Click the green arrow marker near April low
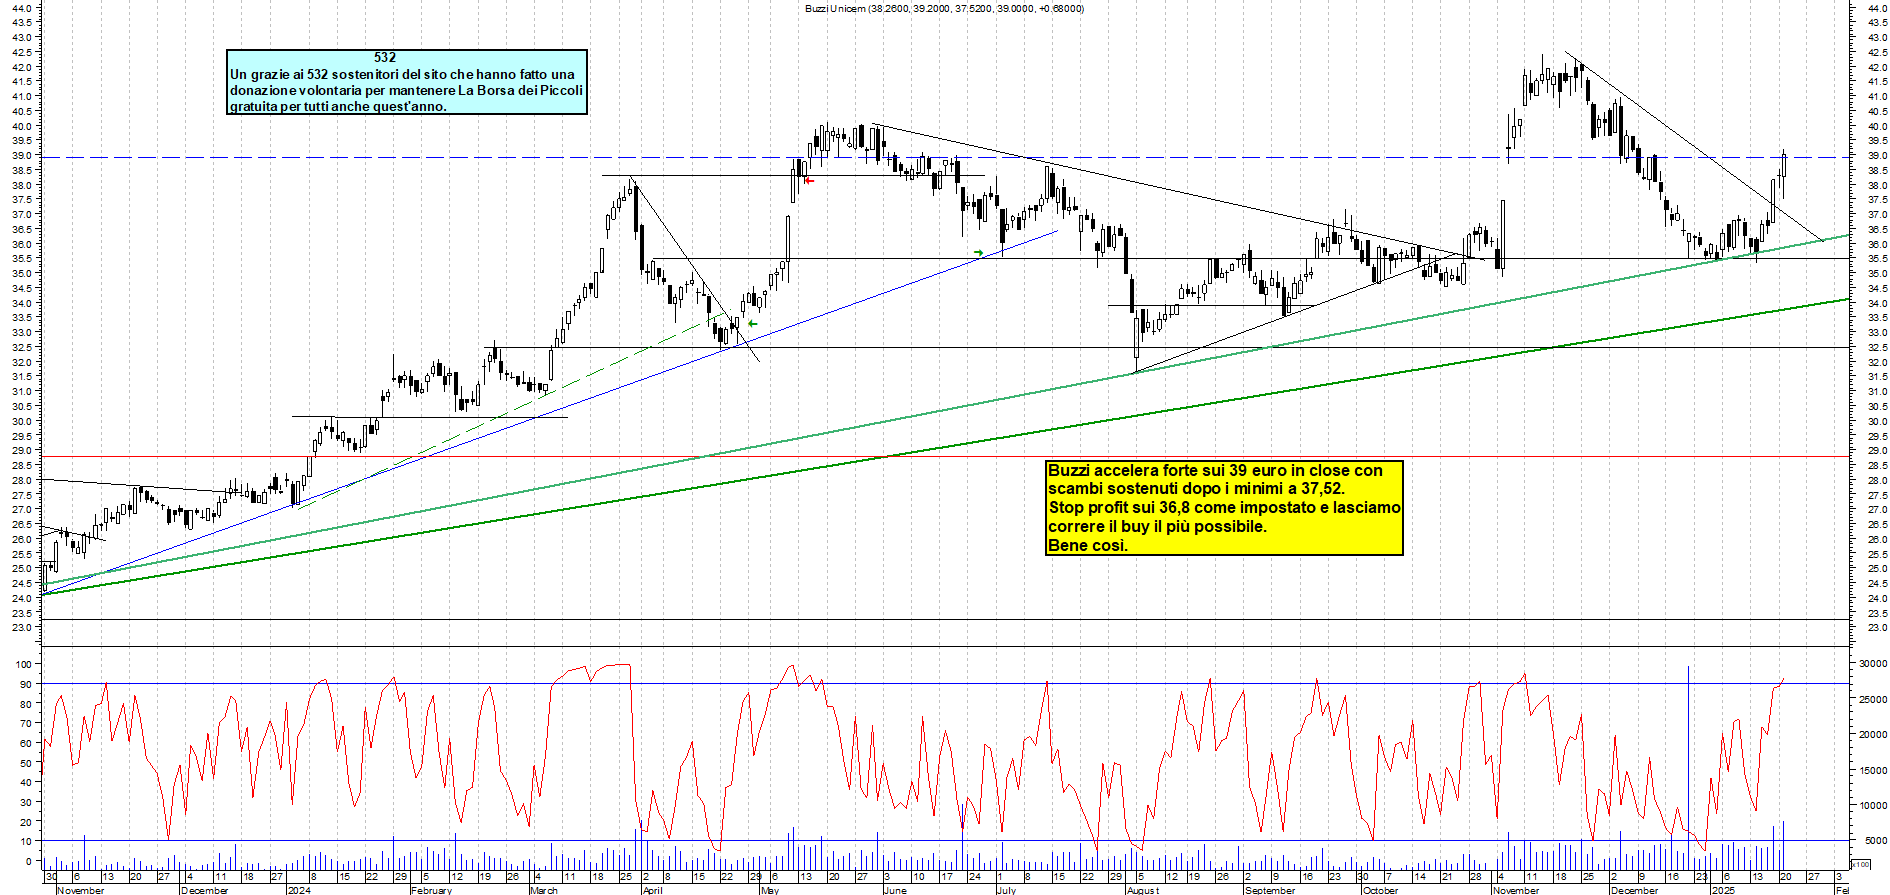This screenshot has height=895, width=1890. coord(752,323)
